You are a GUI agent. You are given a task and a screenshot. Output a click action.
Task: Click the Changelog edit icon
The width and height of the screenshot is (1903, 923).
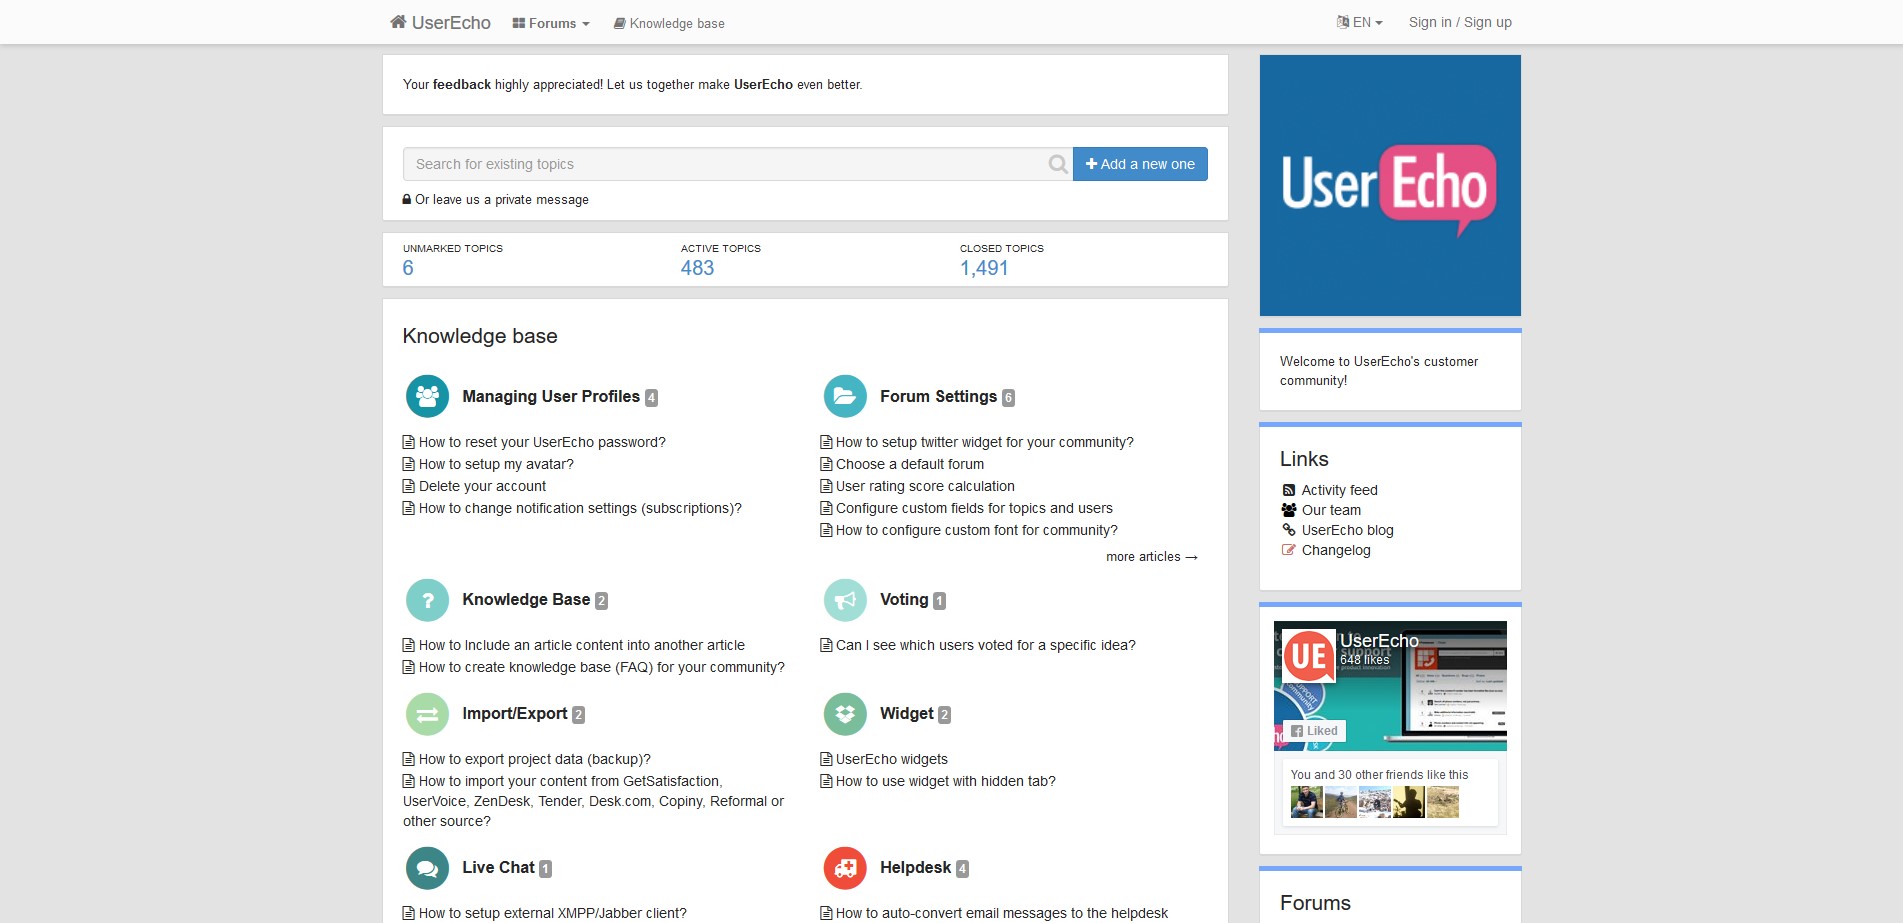(x=1289, y=550)
